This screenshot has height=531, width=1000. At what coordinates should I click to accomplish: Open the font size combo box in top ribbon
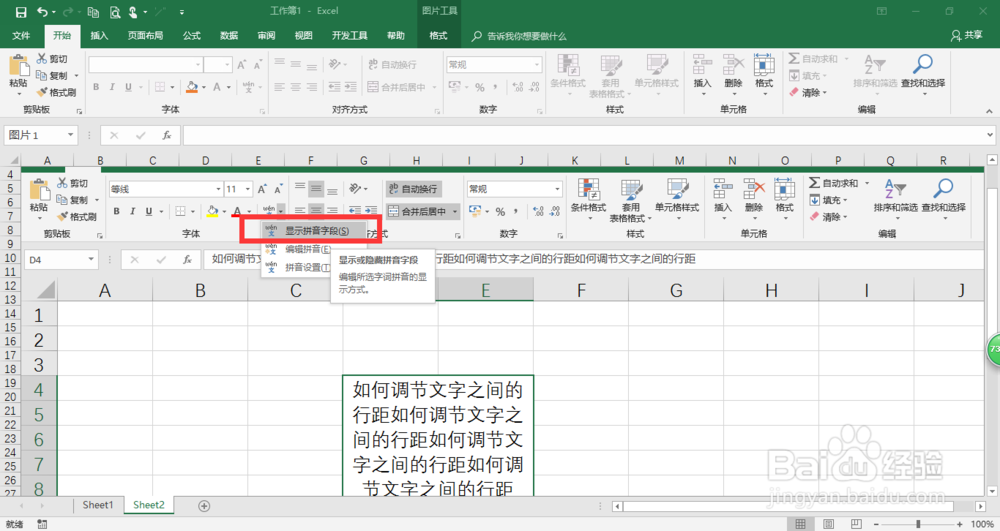click(218, 64)
